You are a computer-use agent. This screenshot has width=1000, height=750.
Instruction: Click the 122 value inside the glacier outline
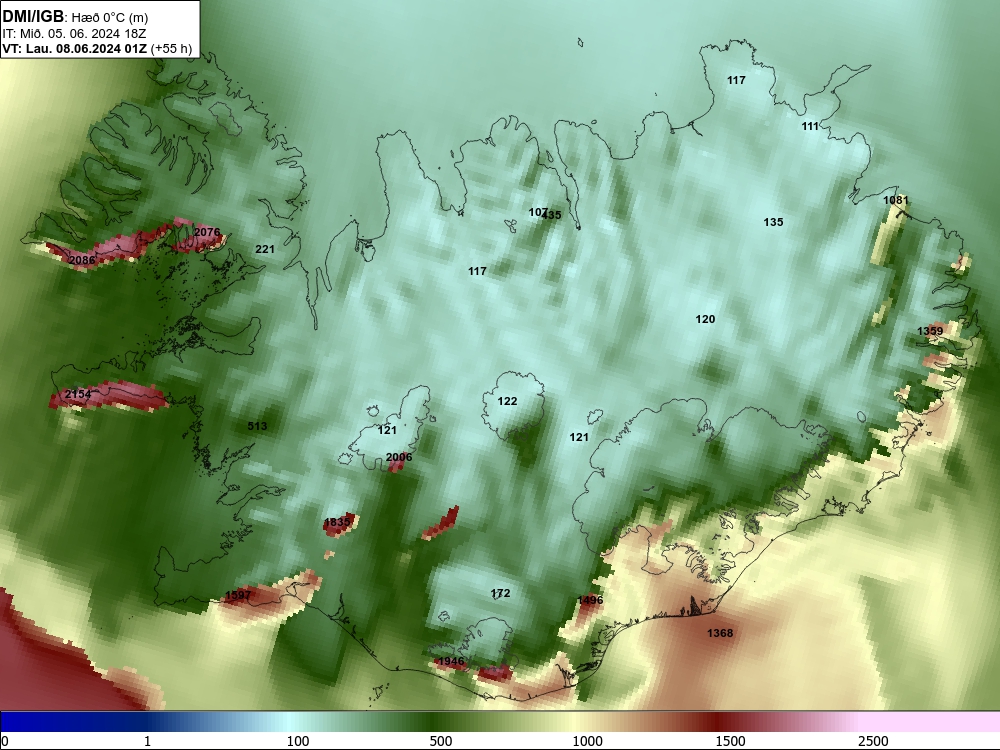pos(508,401)
